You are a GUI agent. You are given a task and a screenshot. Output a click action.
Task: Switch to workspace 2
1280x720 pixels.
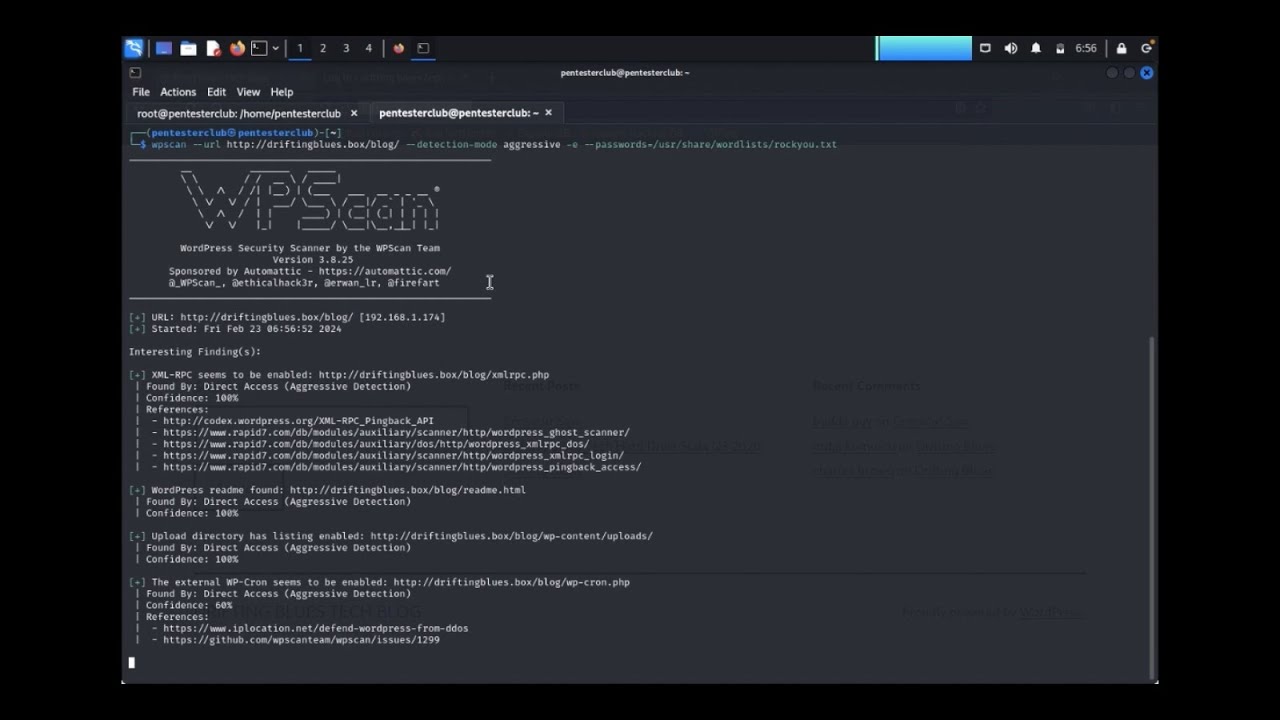coord(322,48)
